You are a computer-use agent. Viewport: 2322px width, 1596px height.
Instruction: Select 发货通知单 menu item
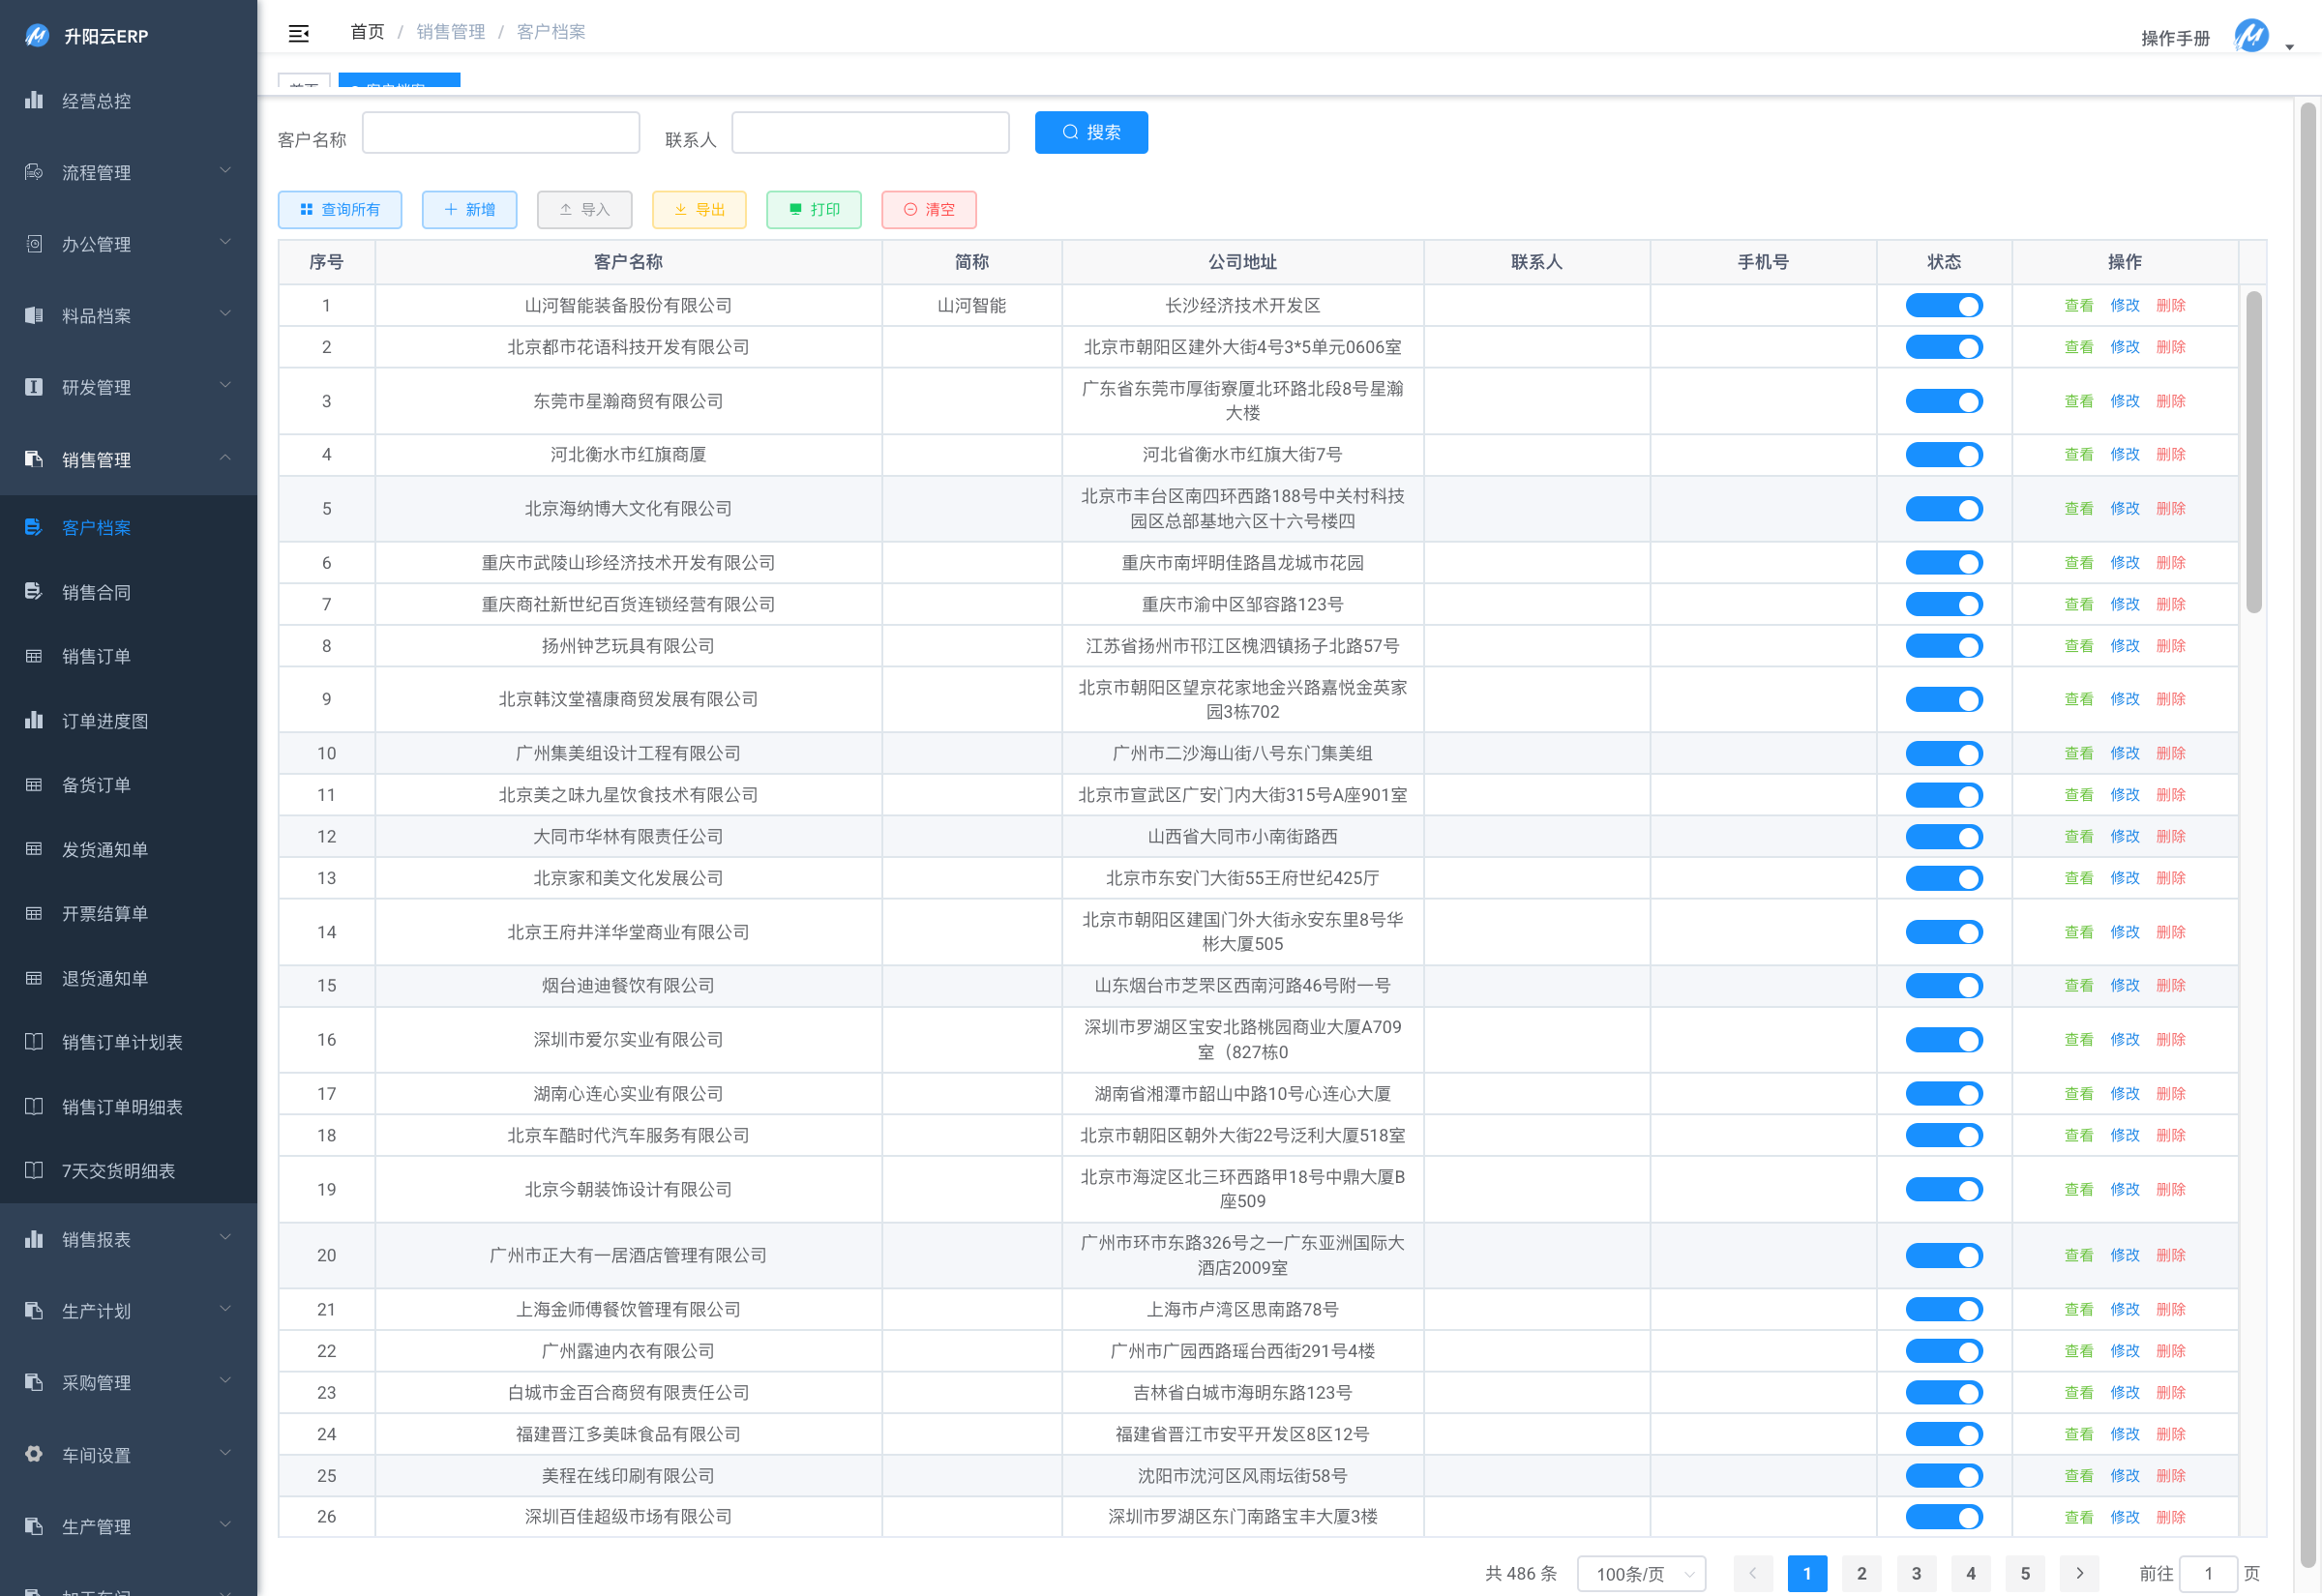coord(104,849)
